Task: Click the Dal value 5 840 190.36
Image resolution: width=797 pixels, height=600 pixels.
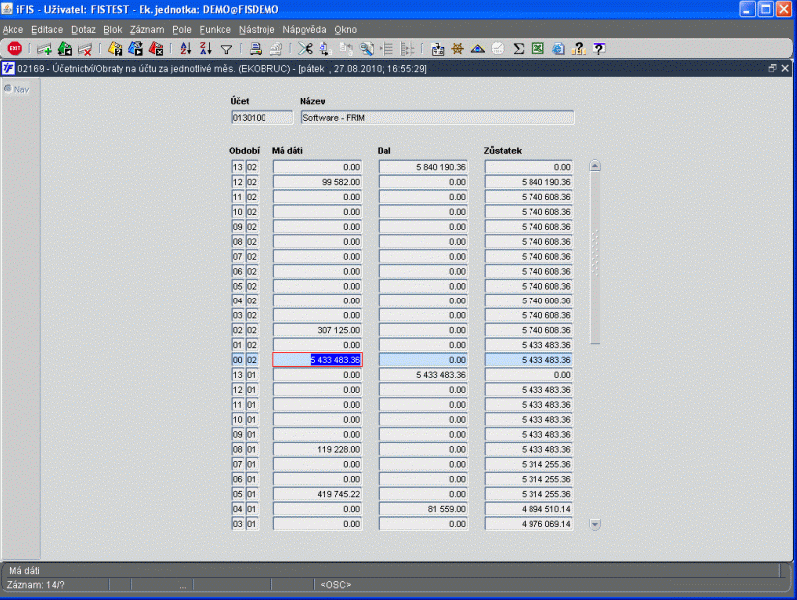Action: pos(423,167)
